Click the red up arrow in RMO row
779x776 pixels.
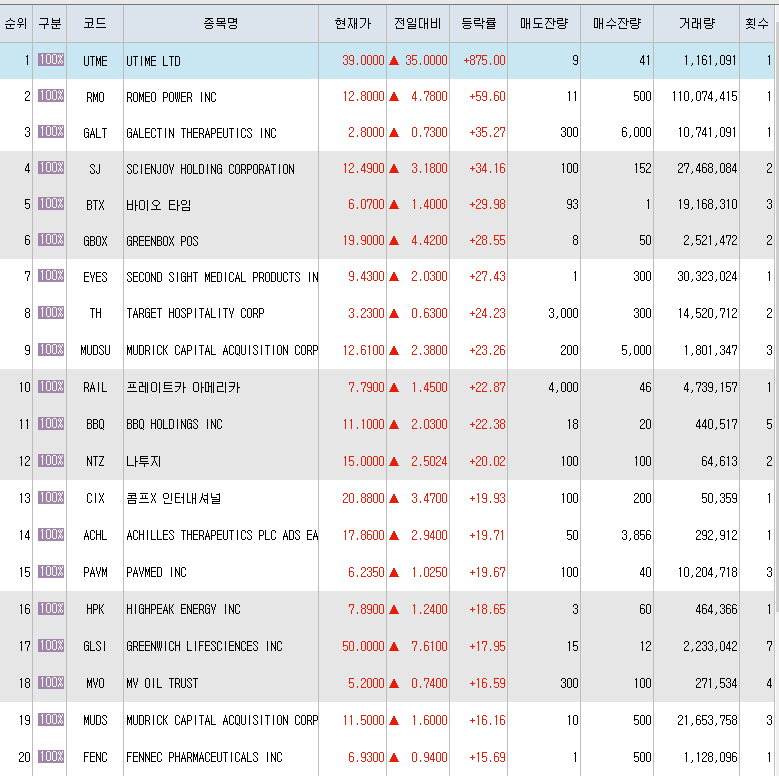tap(394, 96)
